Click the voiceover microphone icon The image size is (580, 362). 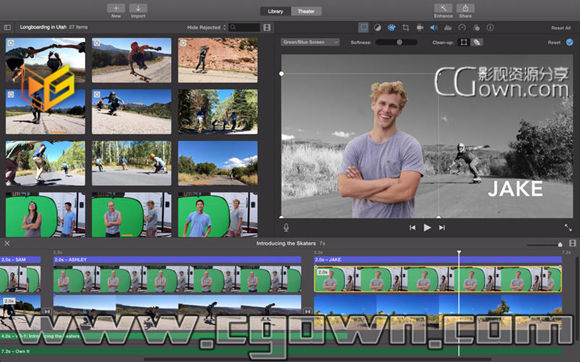[x=286, y=227]
